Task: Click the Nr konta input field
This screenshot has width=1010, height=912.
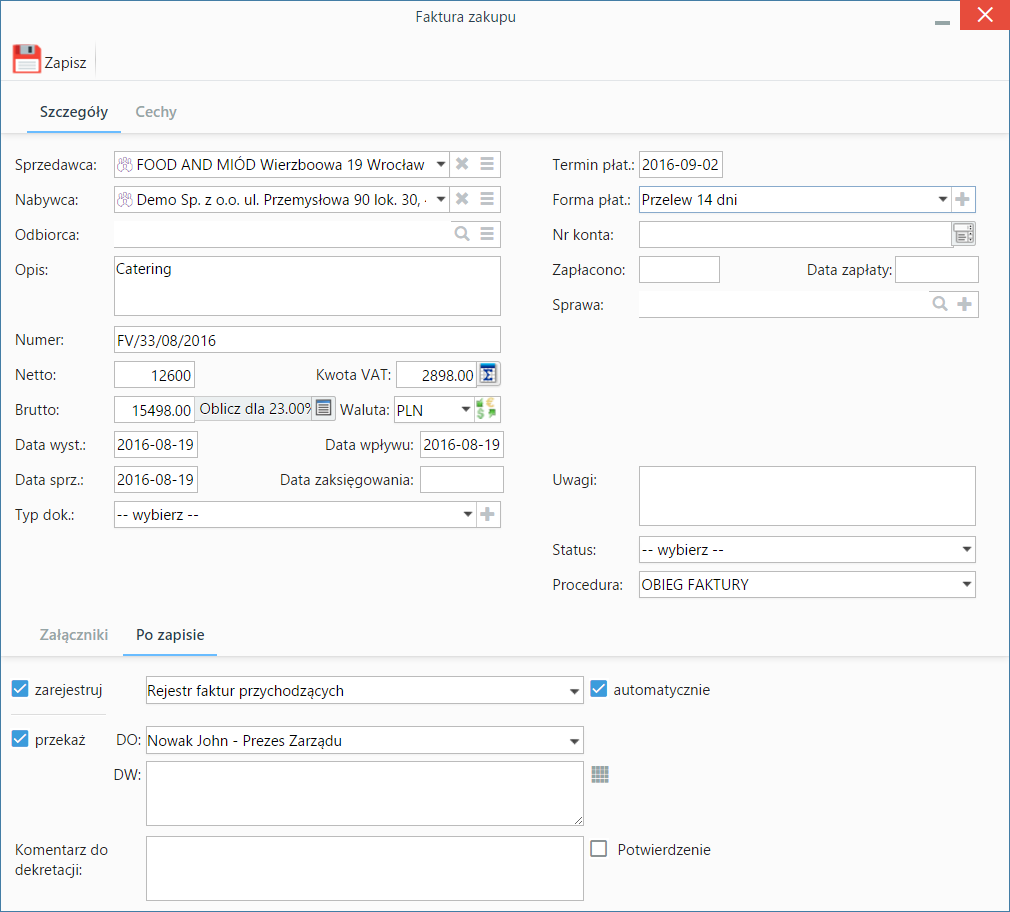Action: (x=796, y=234)
